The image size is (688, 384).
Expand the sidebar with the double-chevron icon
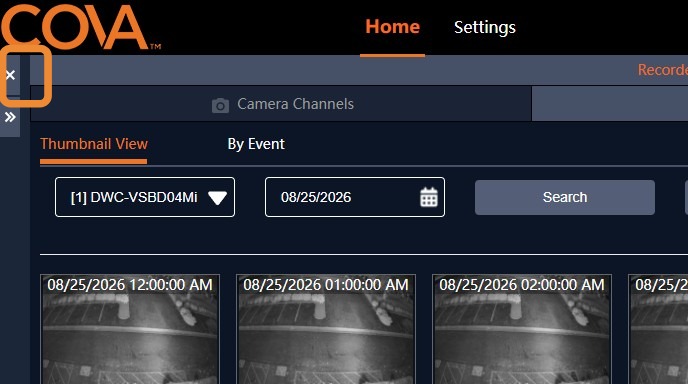(10, 117)
